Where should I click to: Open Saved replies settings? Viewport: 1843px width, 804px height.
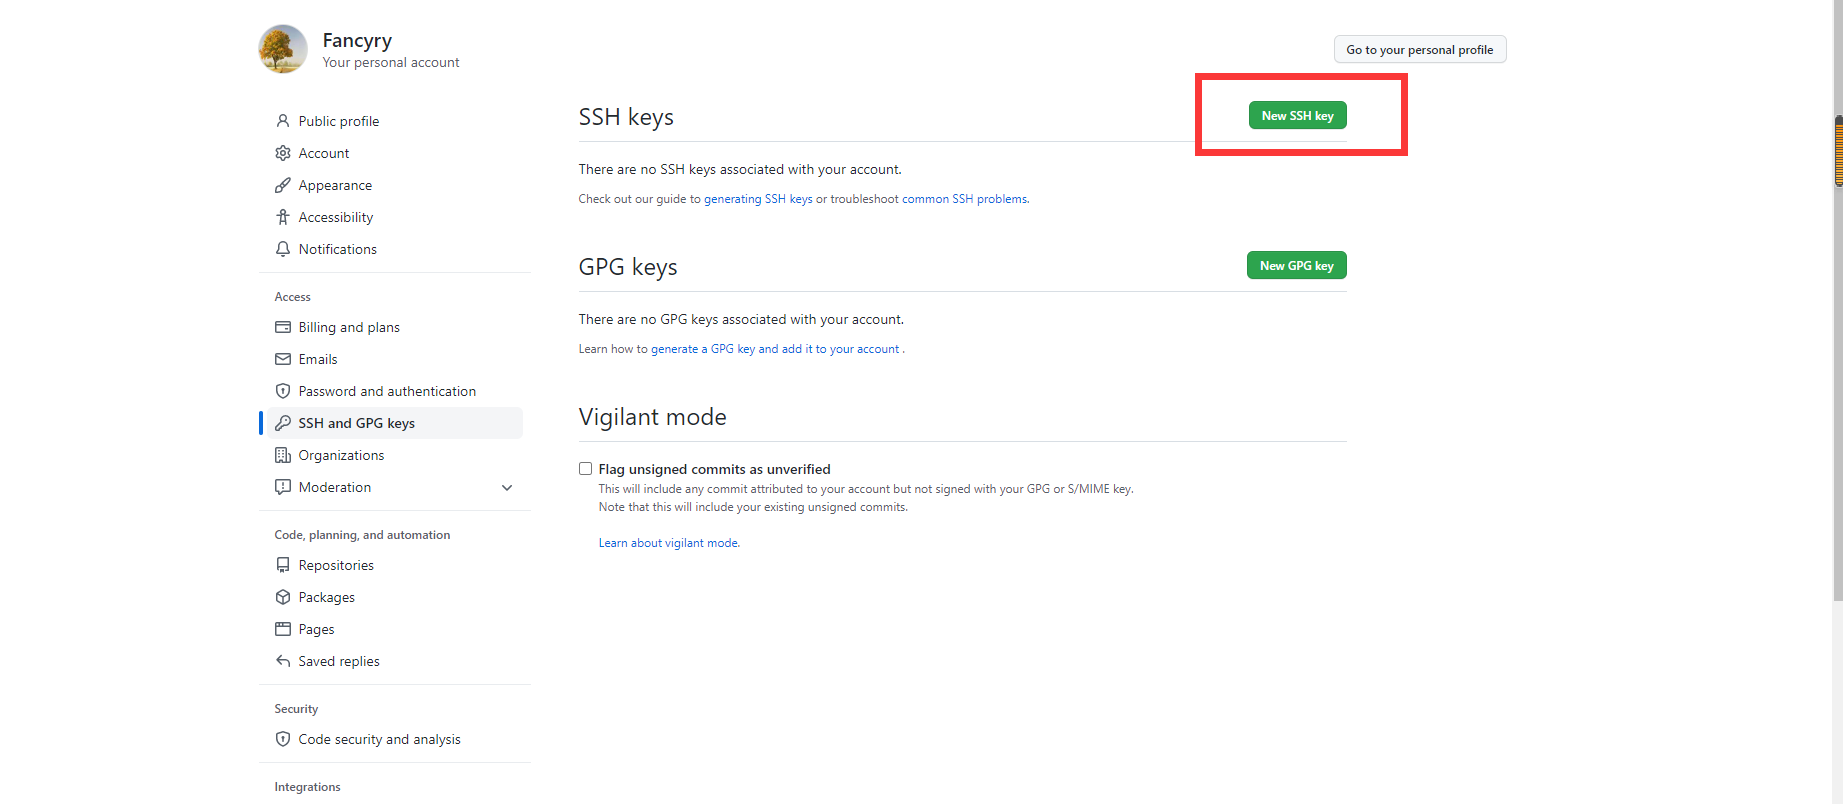[x=395, y=661]
